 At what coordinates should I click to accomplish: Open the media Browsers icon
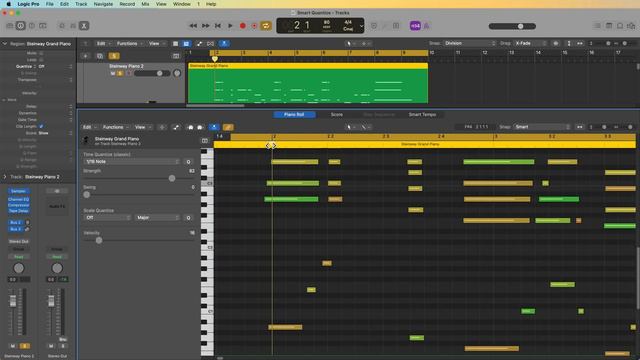coord(631,26)
